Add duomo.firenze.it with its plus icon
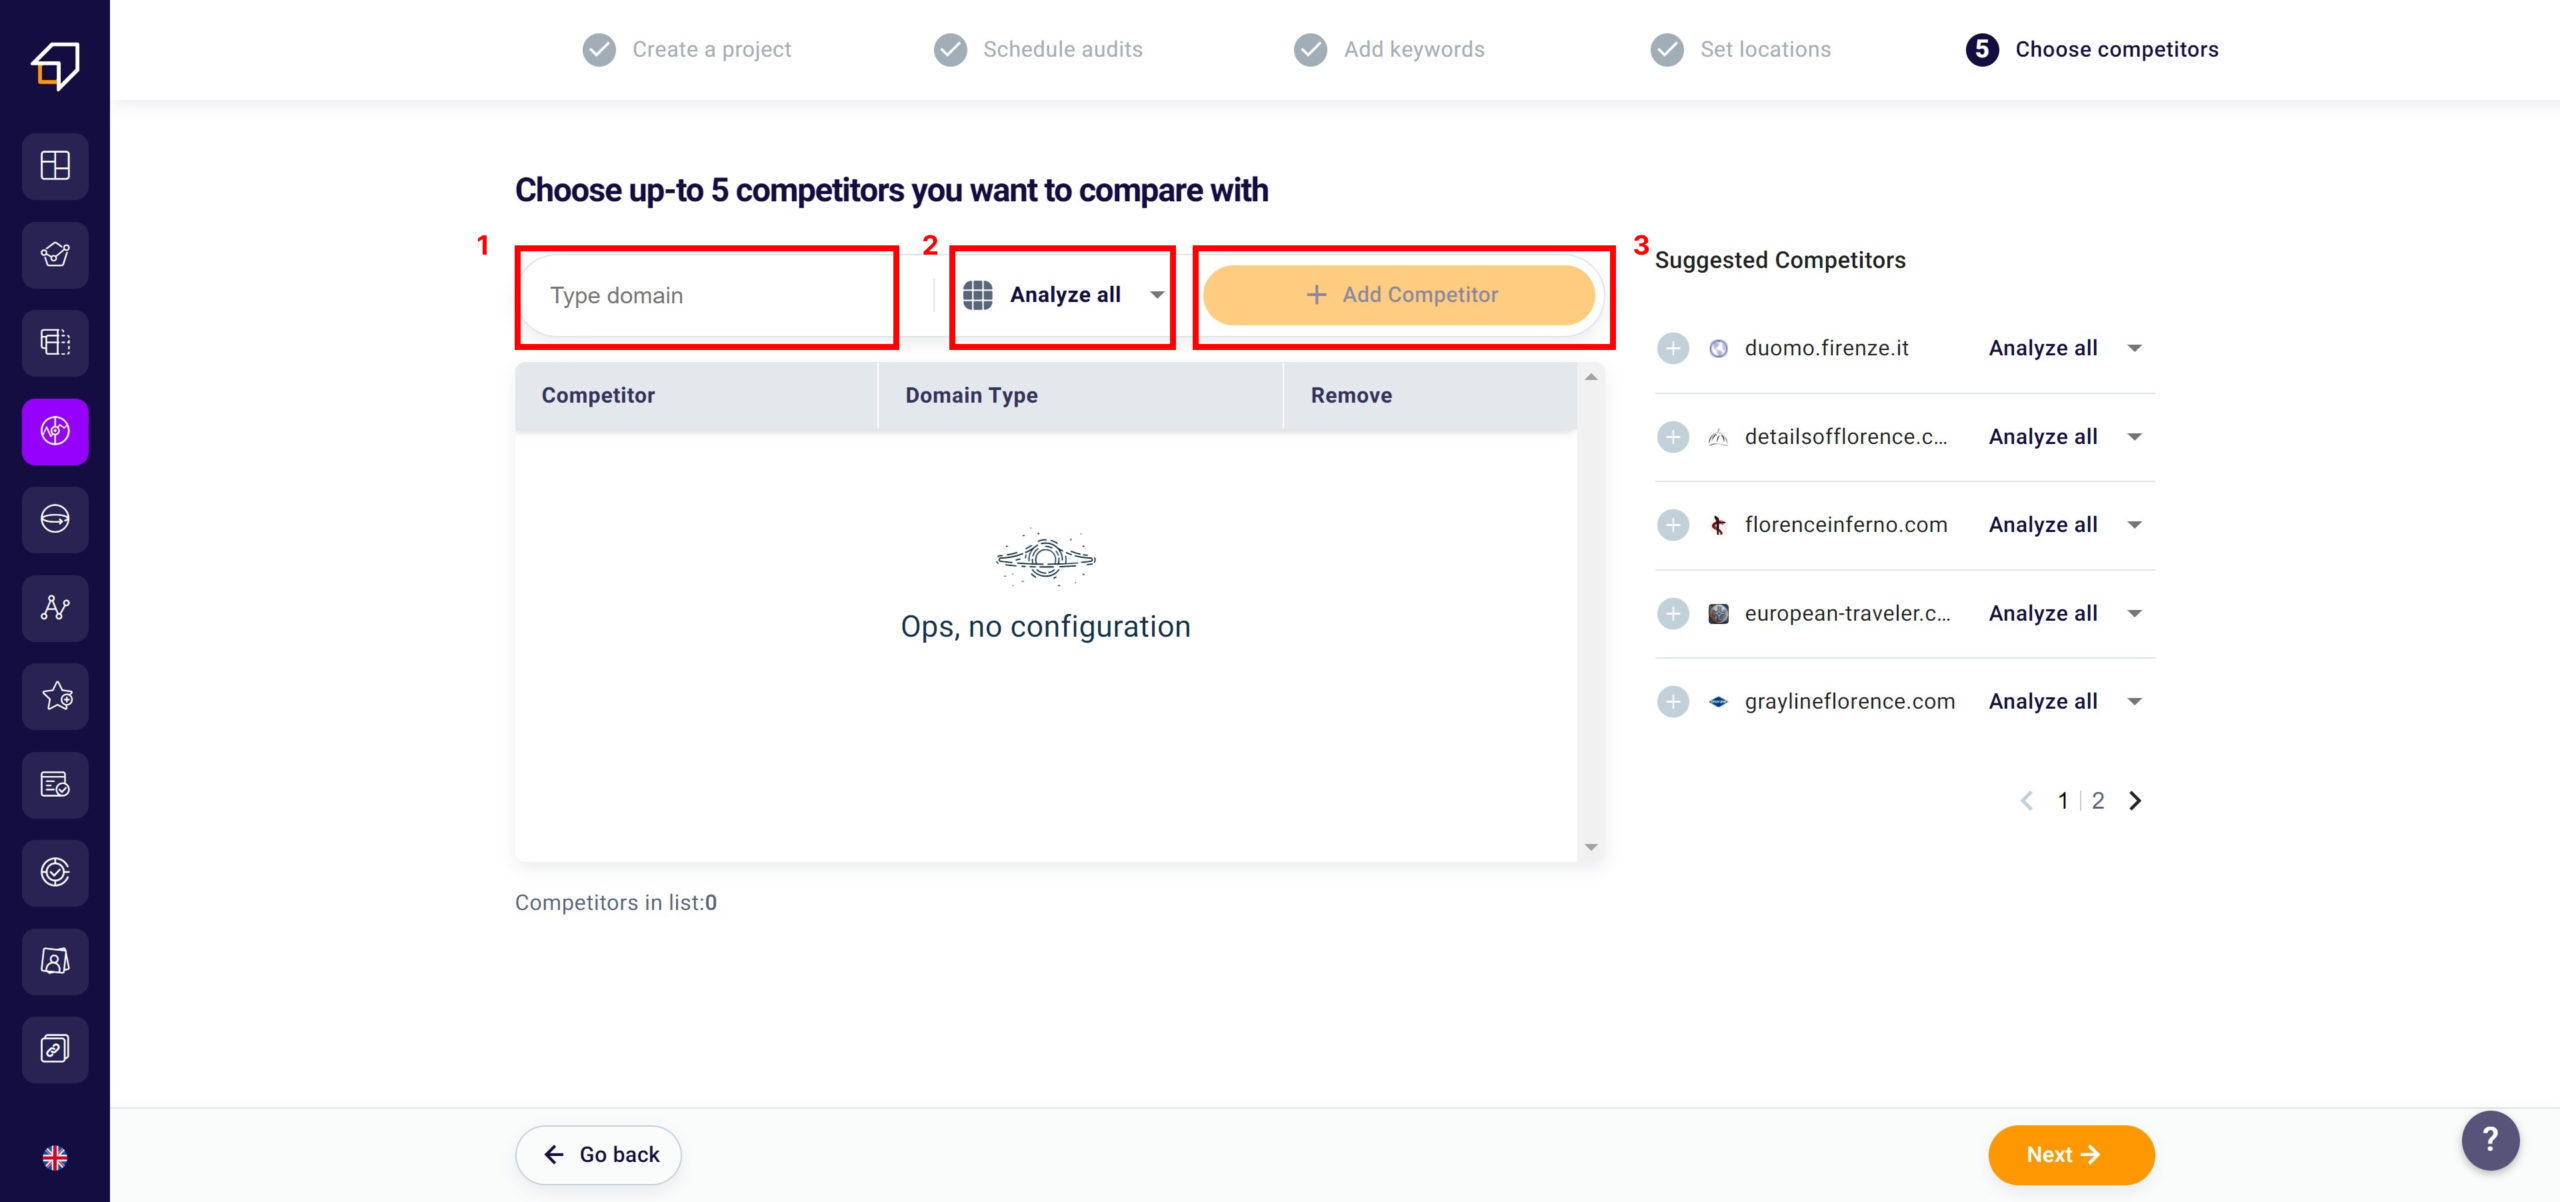This screenshot has height=1202, width=2560. pos(1673,349)
